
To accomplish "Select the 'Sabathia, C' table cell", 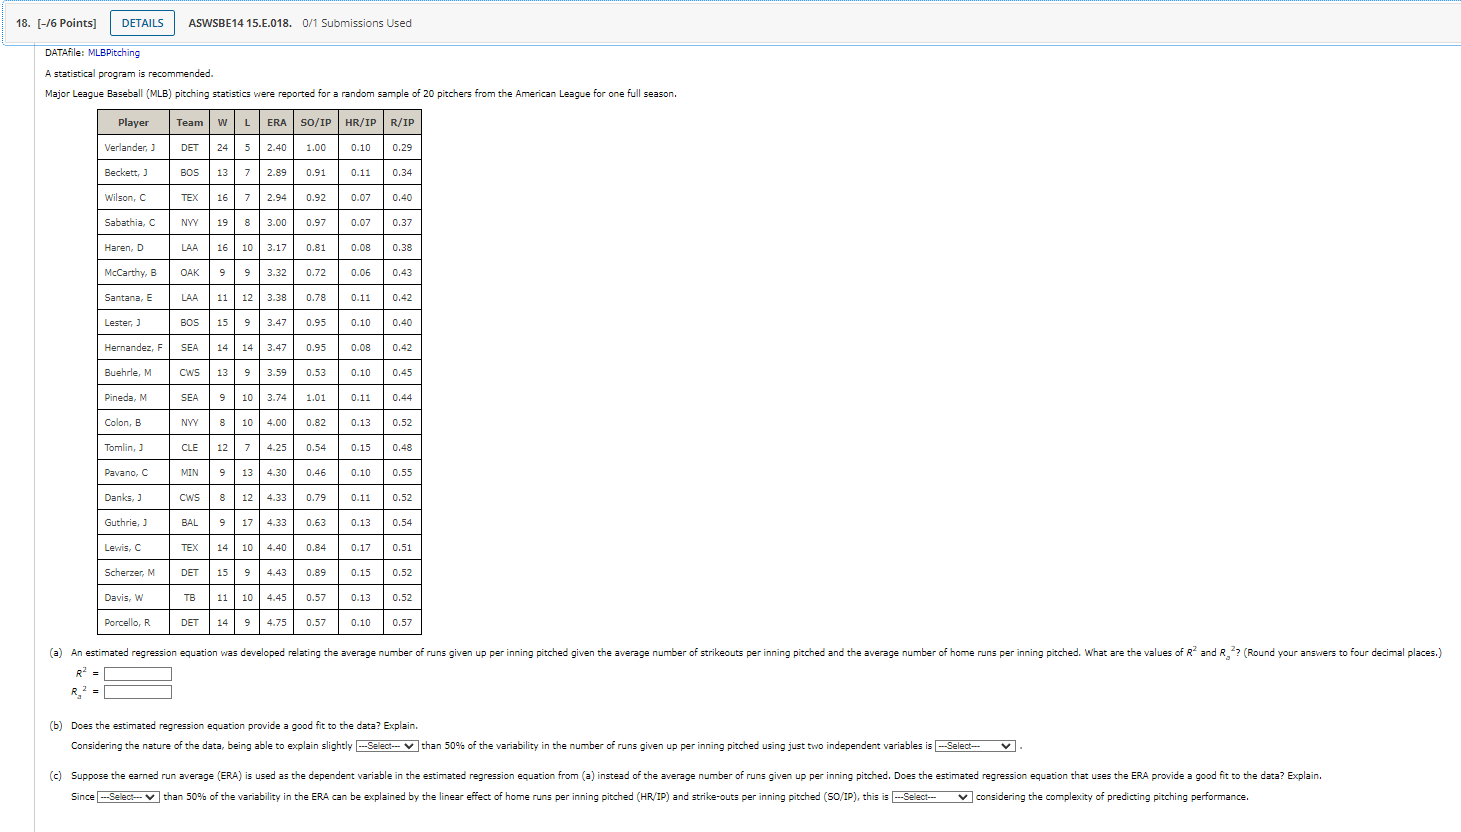I will click(x=133, y=222).
